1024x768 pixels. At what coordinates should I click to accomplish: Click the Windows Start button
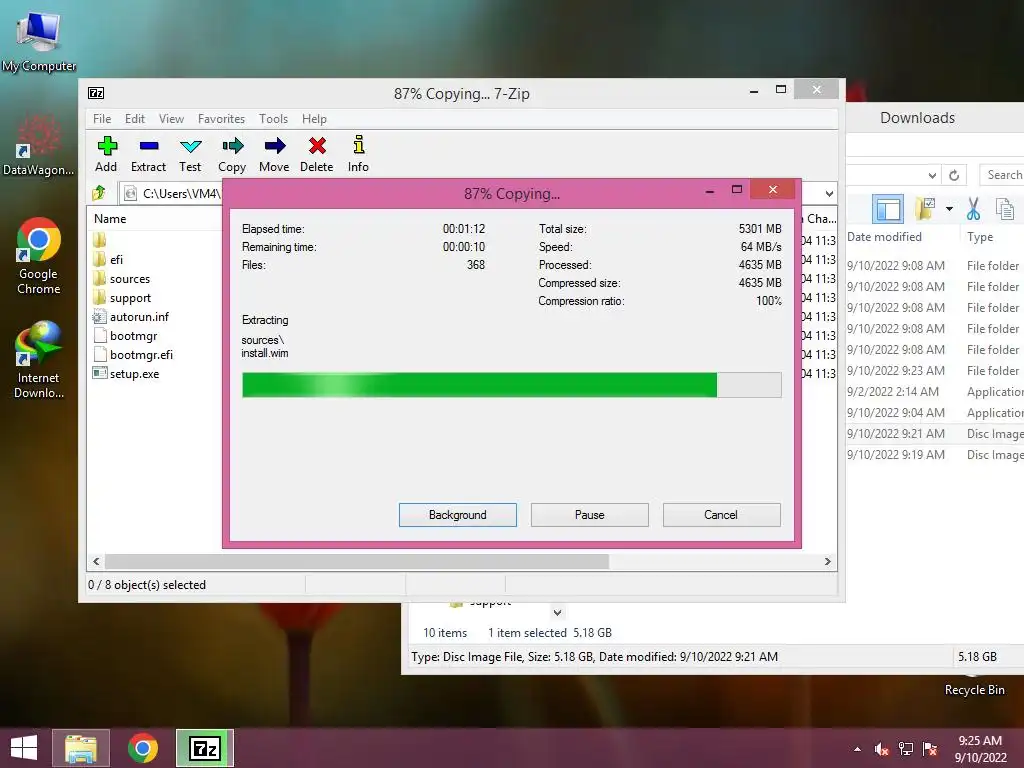[x=24, y=748]
